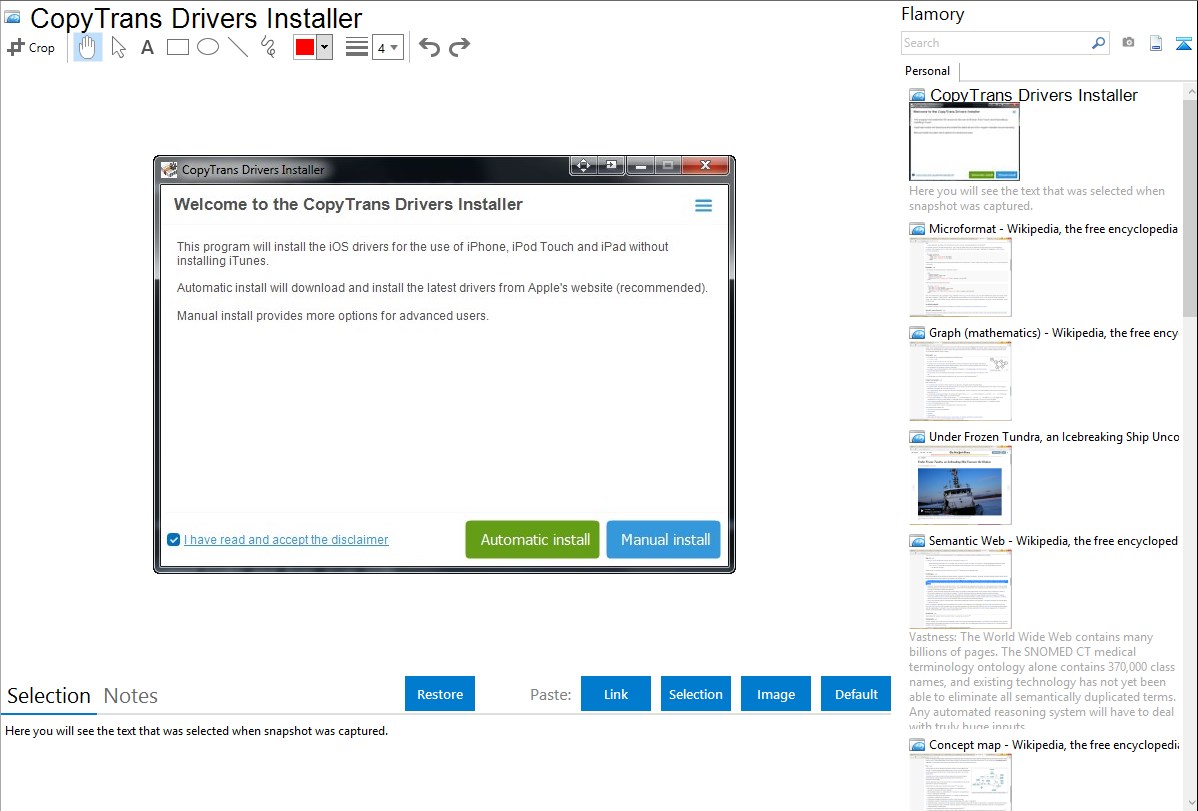Image resolution: width=1198 pixels, height=811 pixels.
Task: Click the Restore button
Action: click(440, 694)
